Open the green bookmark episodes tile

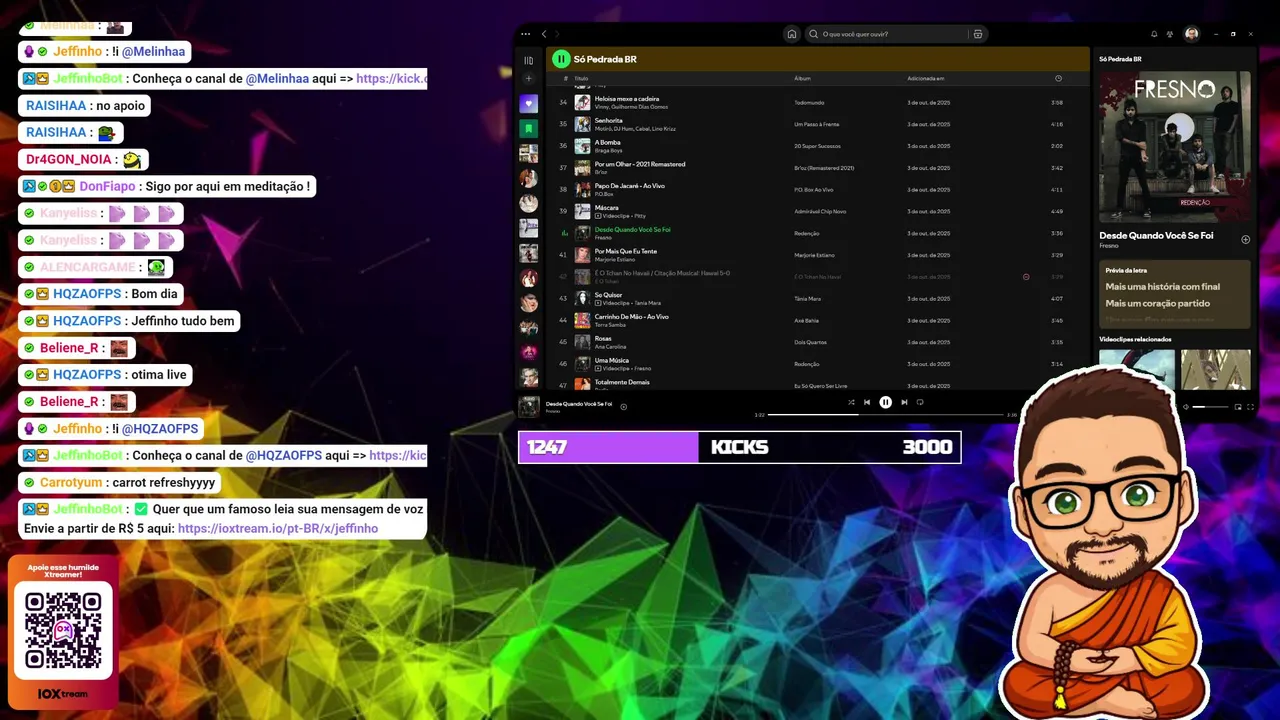529,129
